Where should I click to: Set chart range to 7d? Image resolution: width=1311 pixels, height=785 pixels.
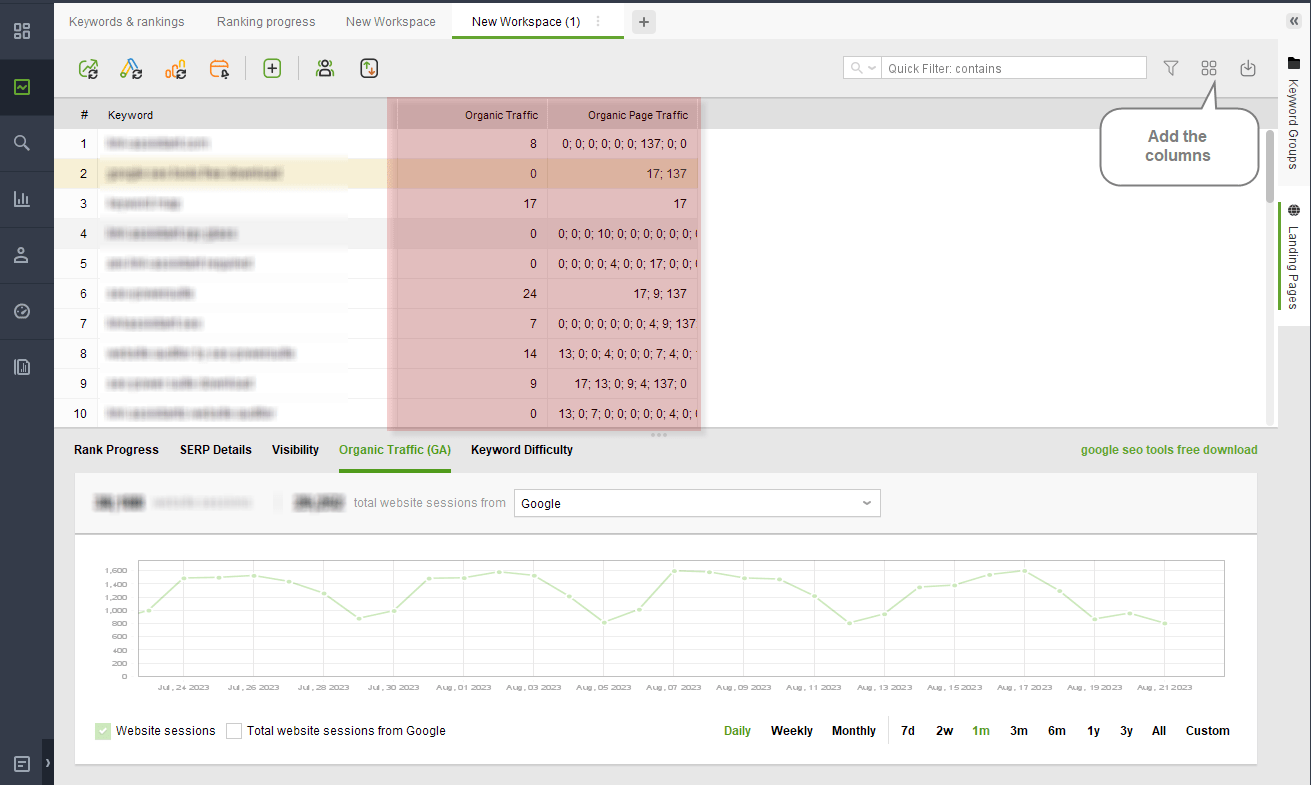(908, 731)
